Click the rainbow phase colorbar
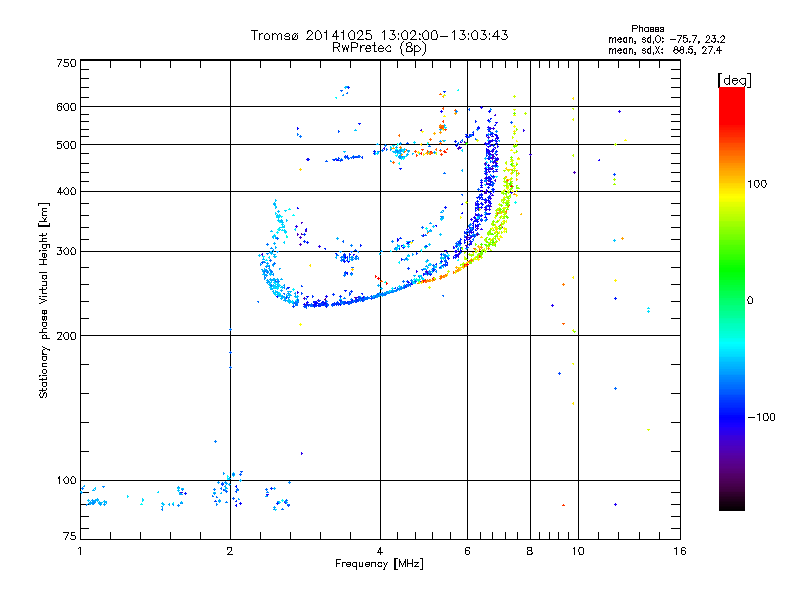 [x=732, y=298]
